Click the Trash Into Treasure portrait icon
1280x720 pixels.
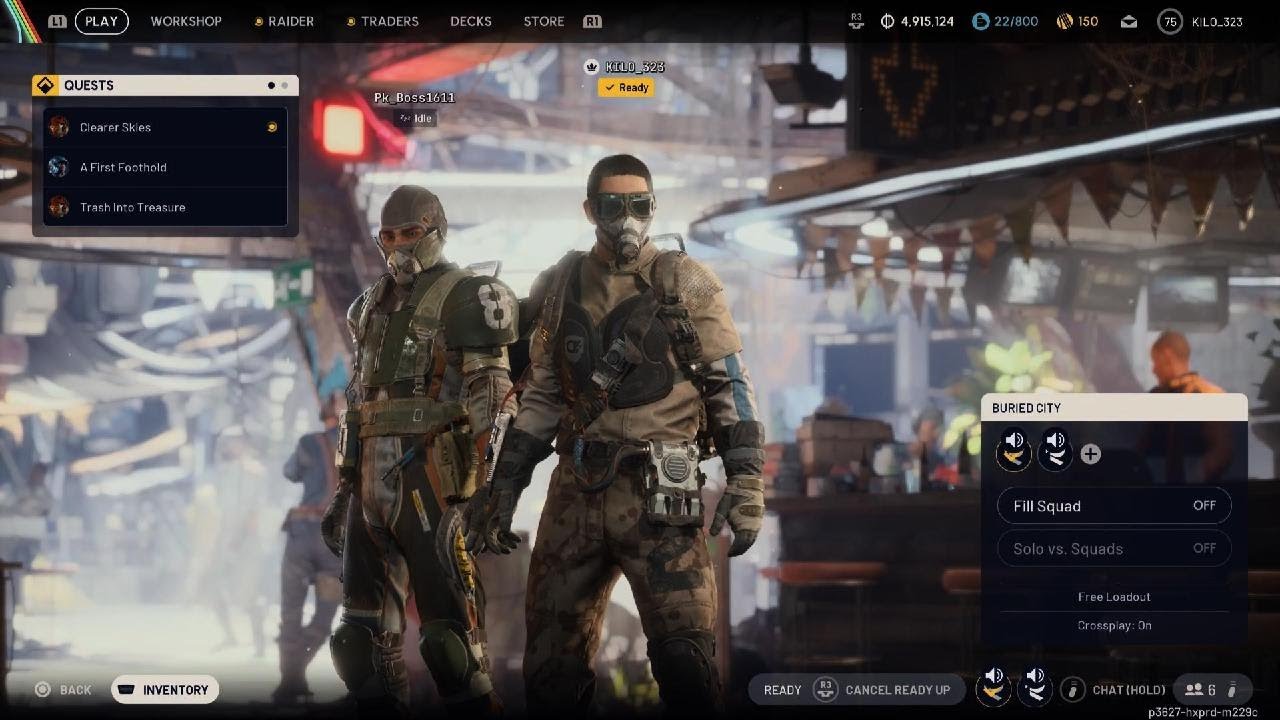[59, 207]
